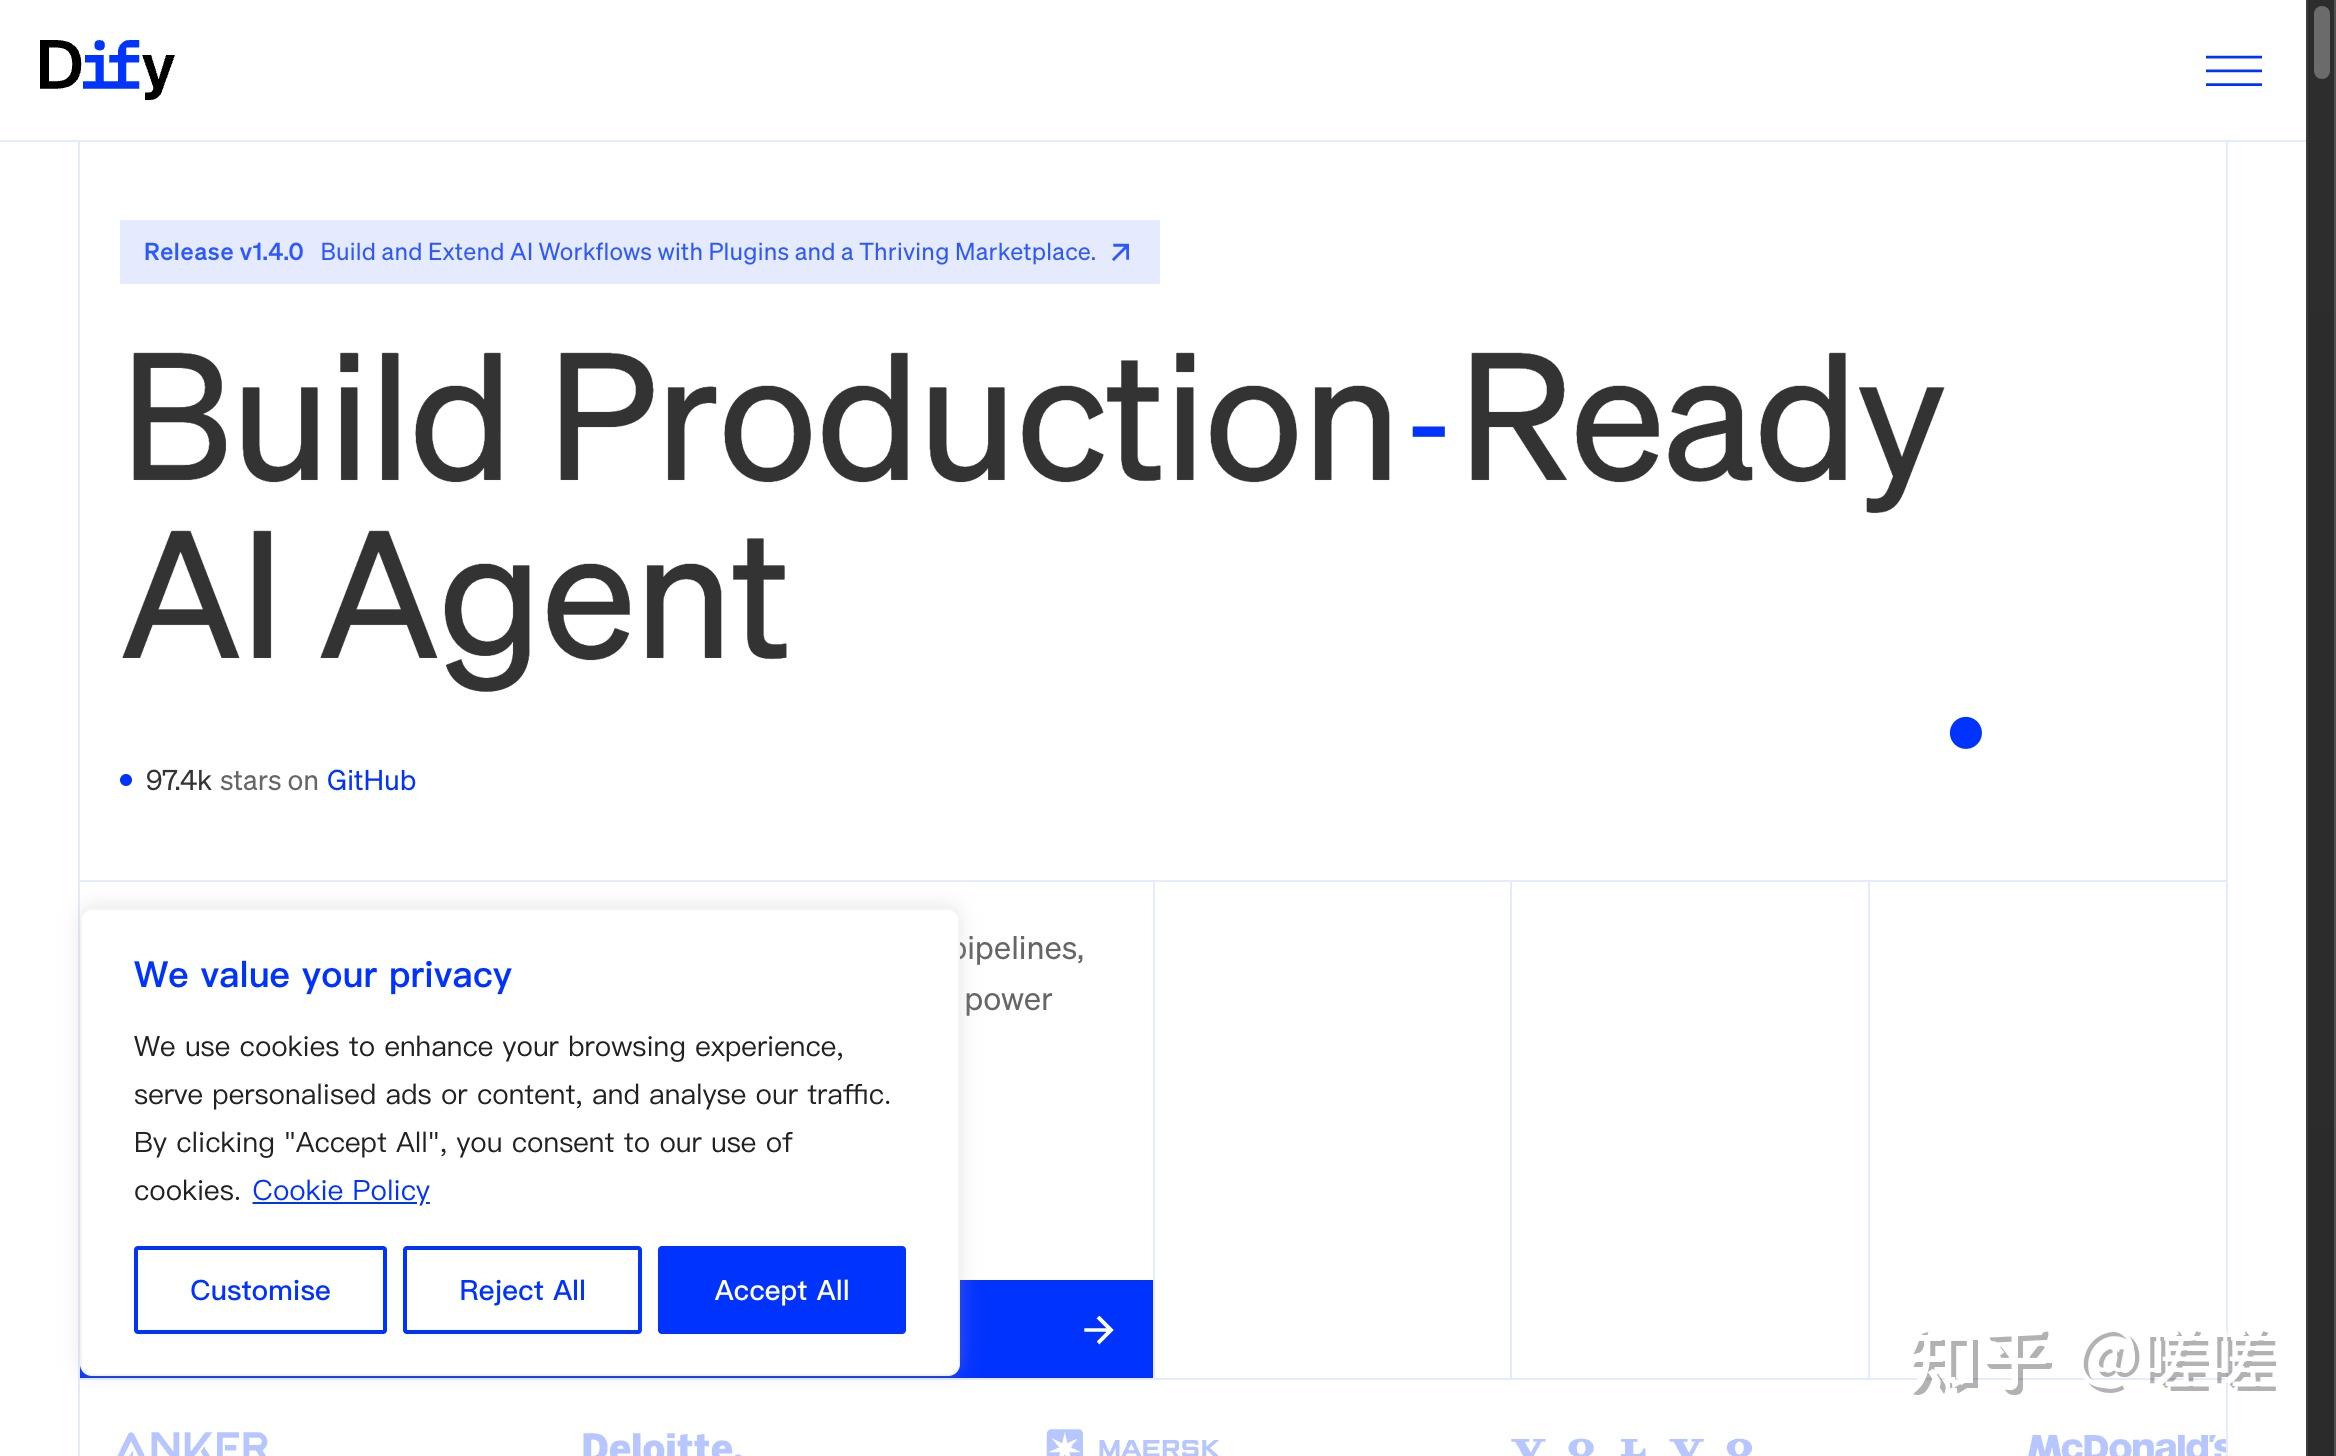Click the large blue floating dot
The image size is (2336, 1456).
click(1965, 733)
